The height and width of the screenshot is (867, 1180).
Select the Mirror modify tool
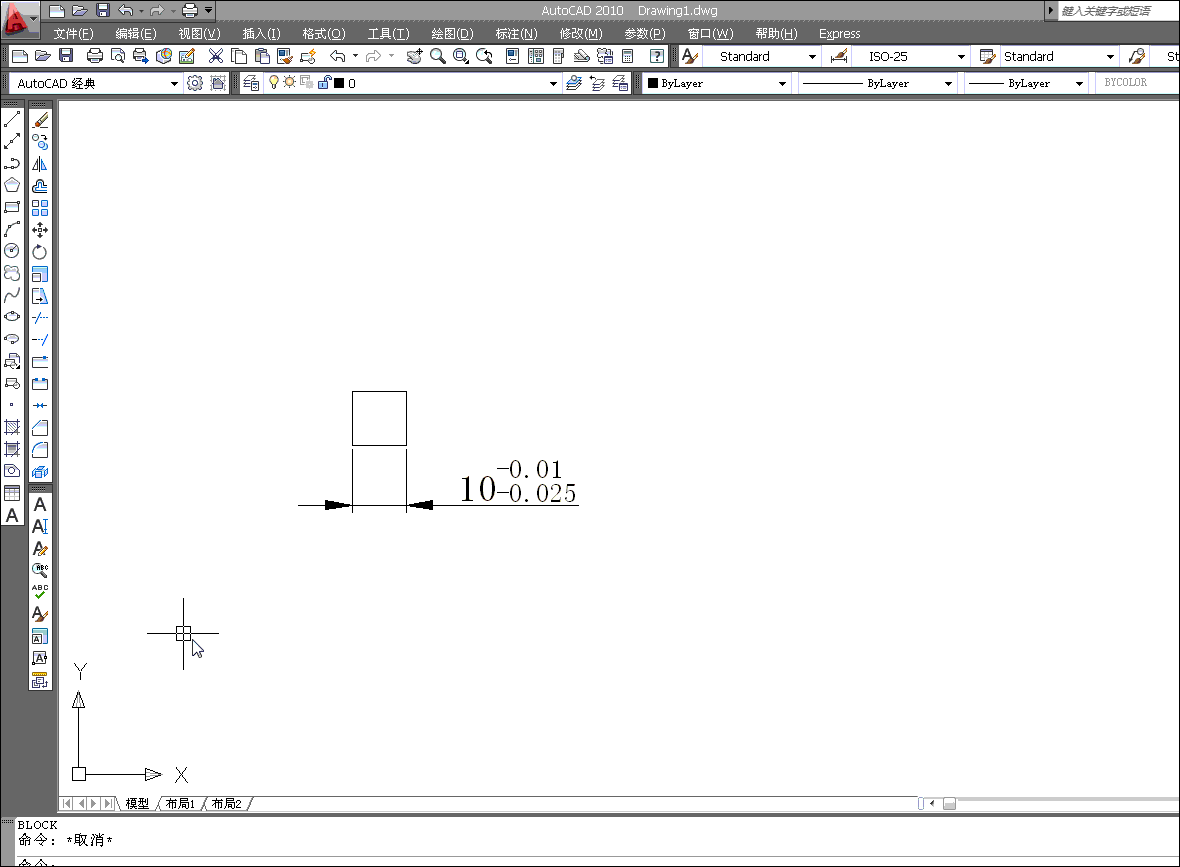pos(40,164)
